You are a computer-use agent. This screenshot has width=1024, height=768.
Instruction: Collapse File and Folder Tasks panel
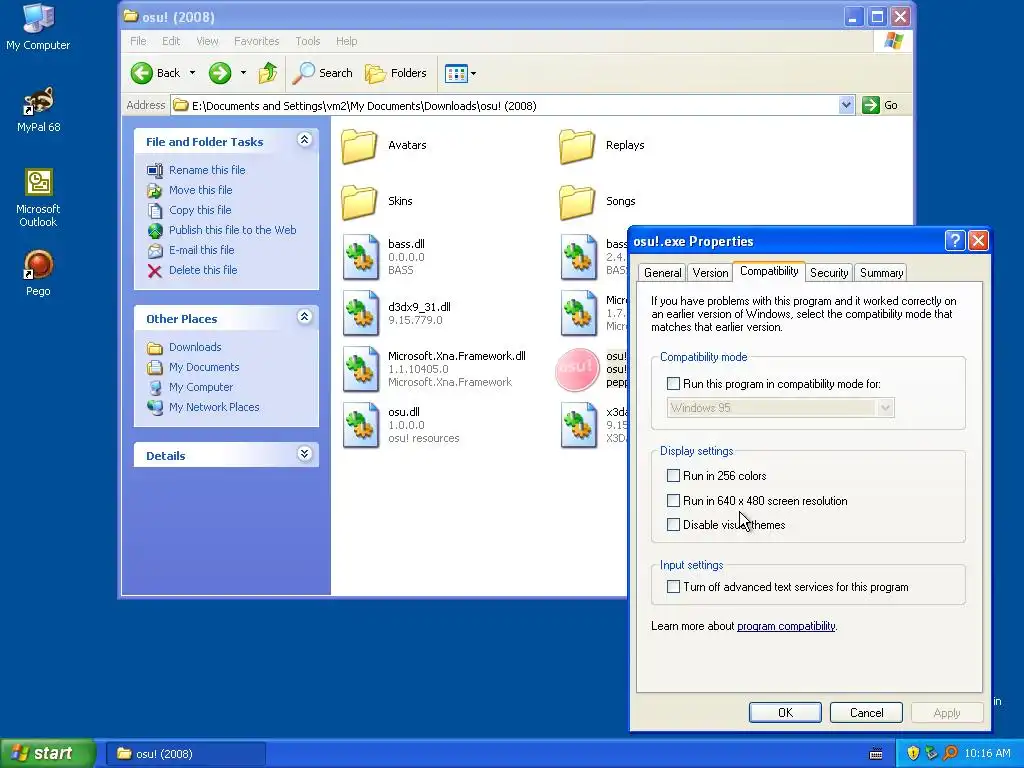304,140
